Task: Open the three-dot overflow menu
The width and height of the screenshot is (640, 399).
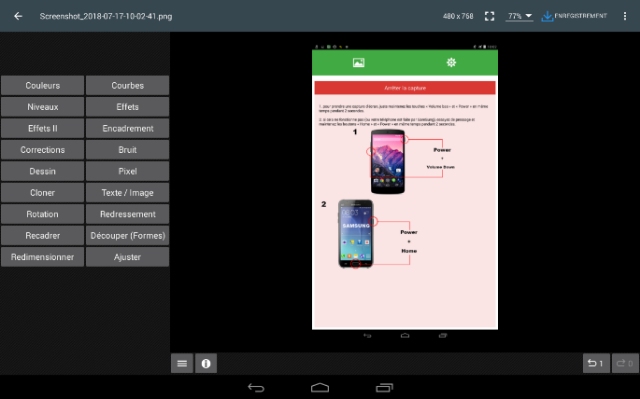Action: (x=625, y=16)
